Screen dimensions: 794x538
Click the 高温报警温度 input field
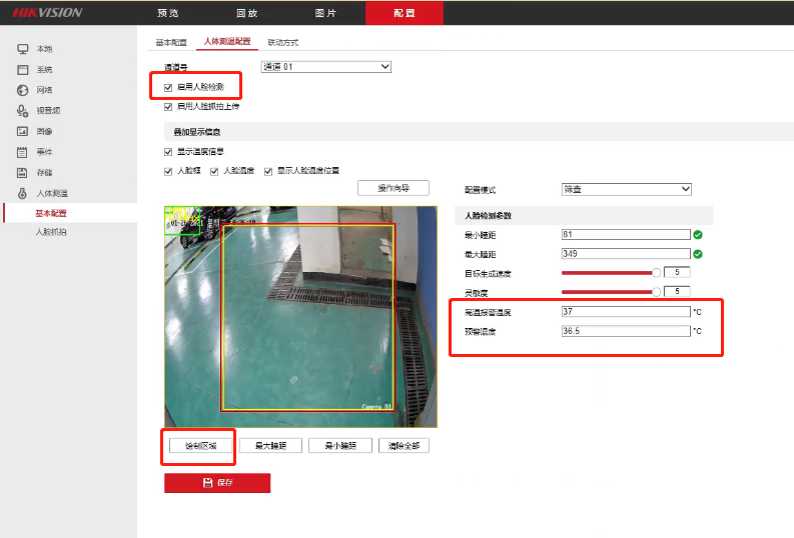[626, 312]
